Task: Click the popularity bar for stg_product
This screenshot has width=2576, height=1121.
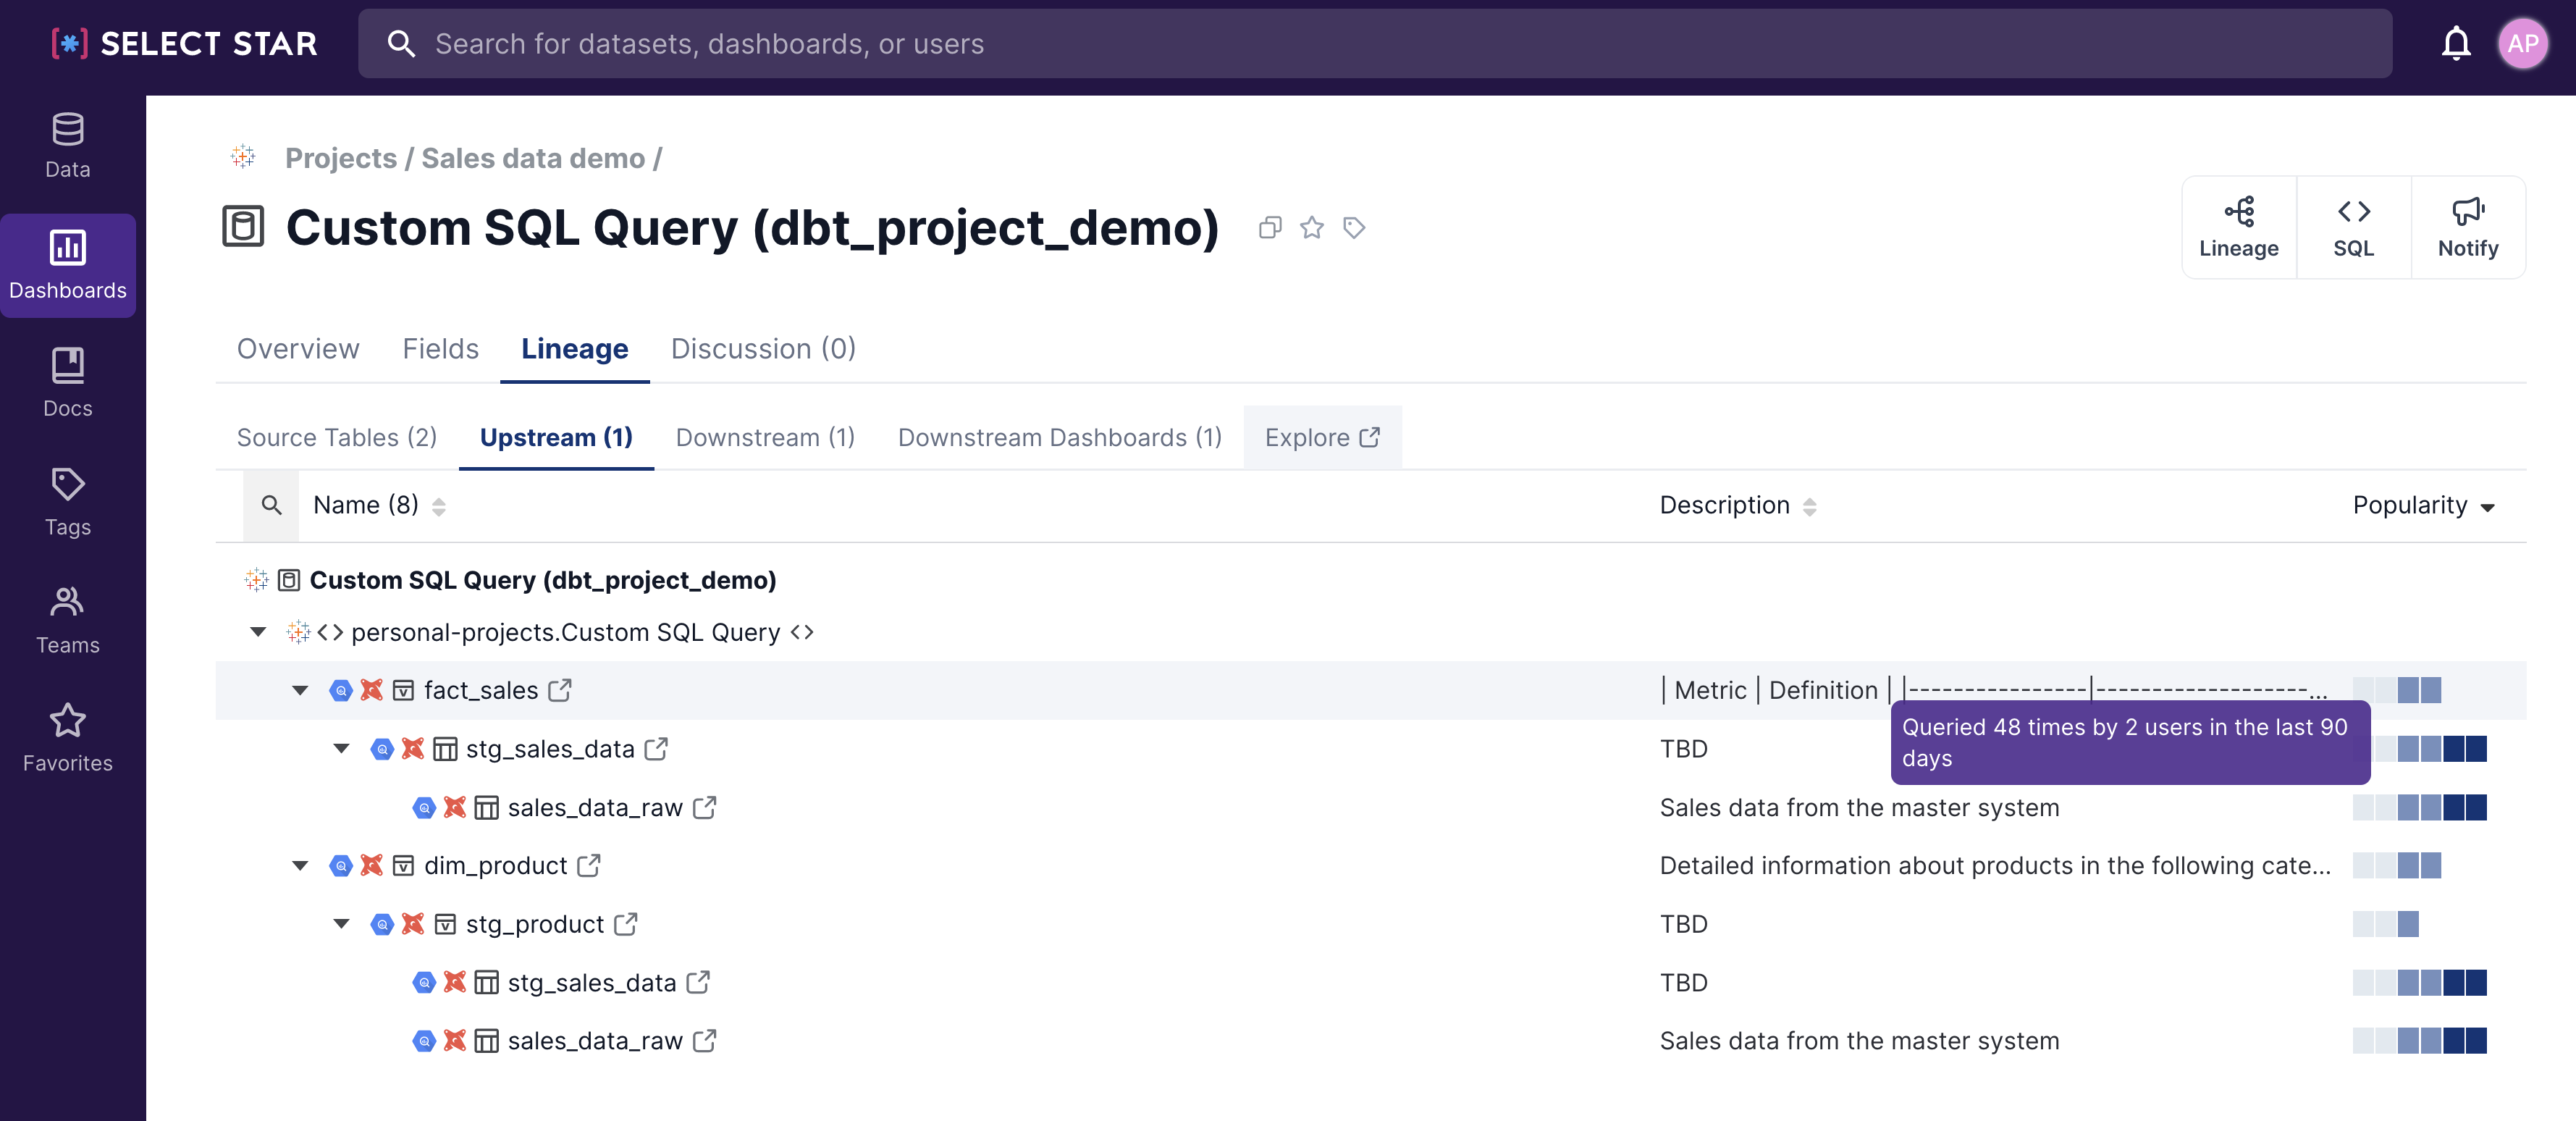Action: [2386, 924]
